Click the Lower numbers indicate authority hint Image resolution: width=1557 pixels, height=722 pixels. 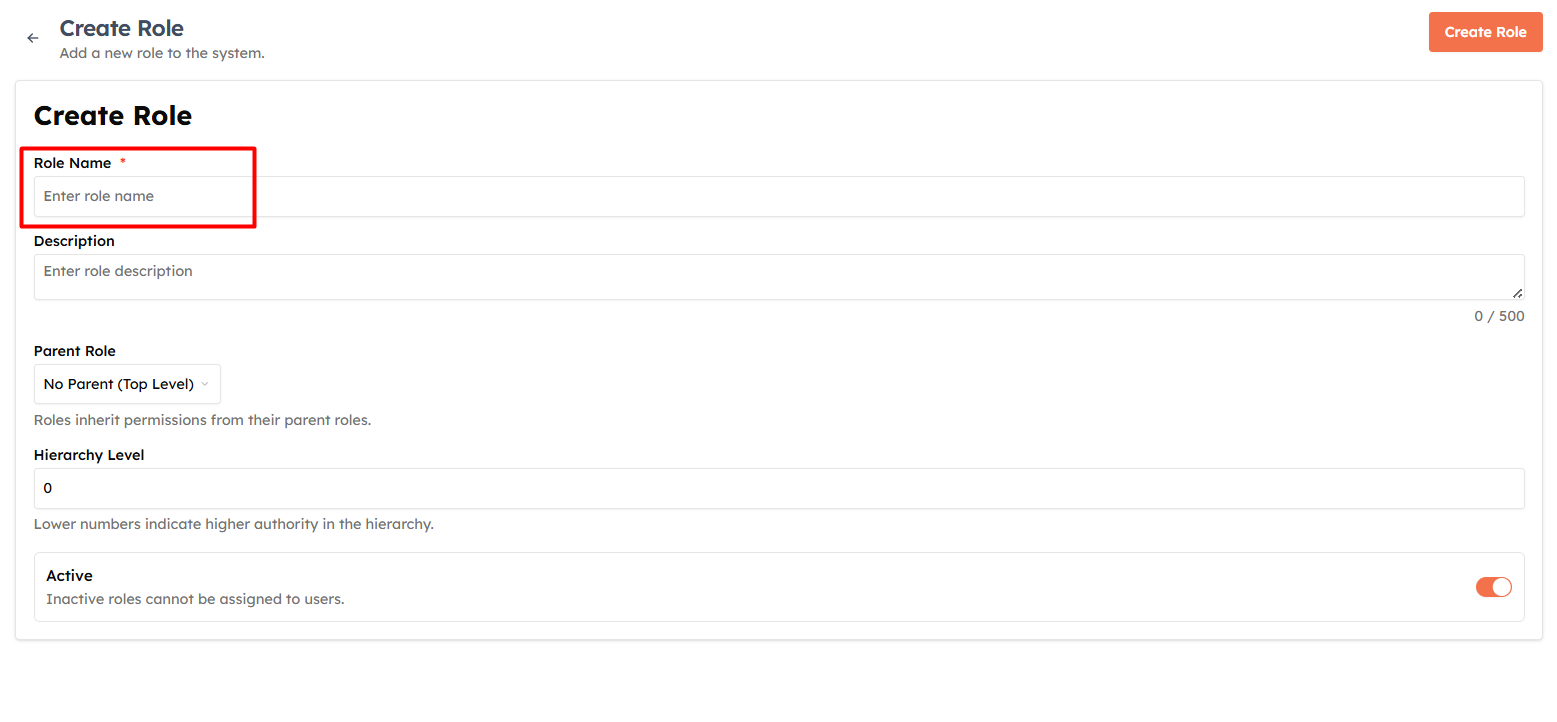[x=234, y=524]
